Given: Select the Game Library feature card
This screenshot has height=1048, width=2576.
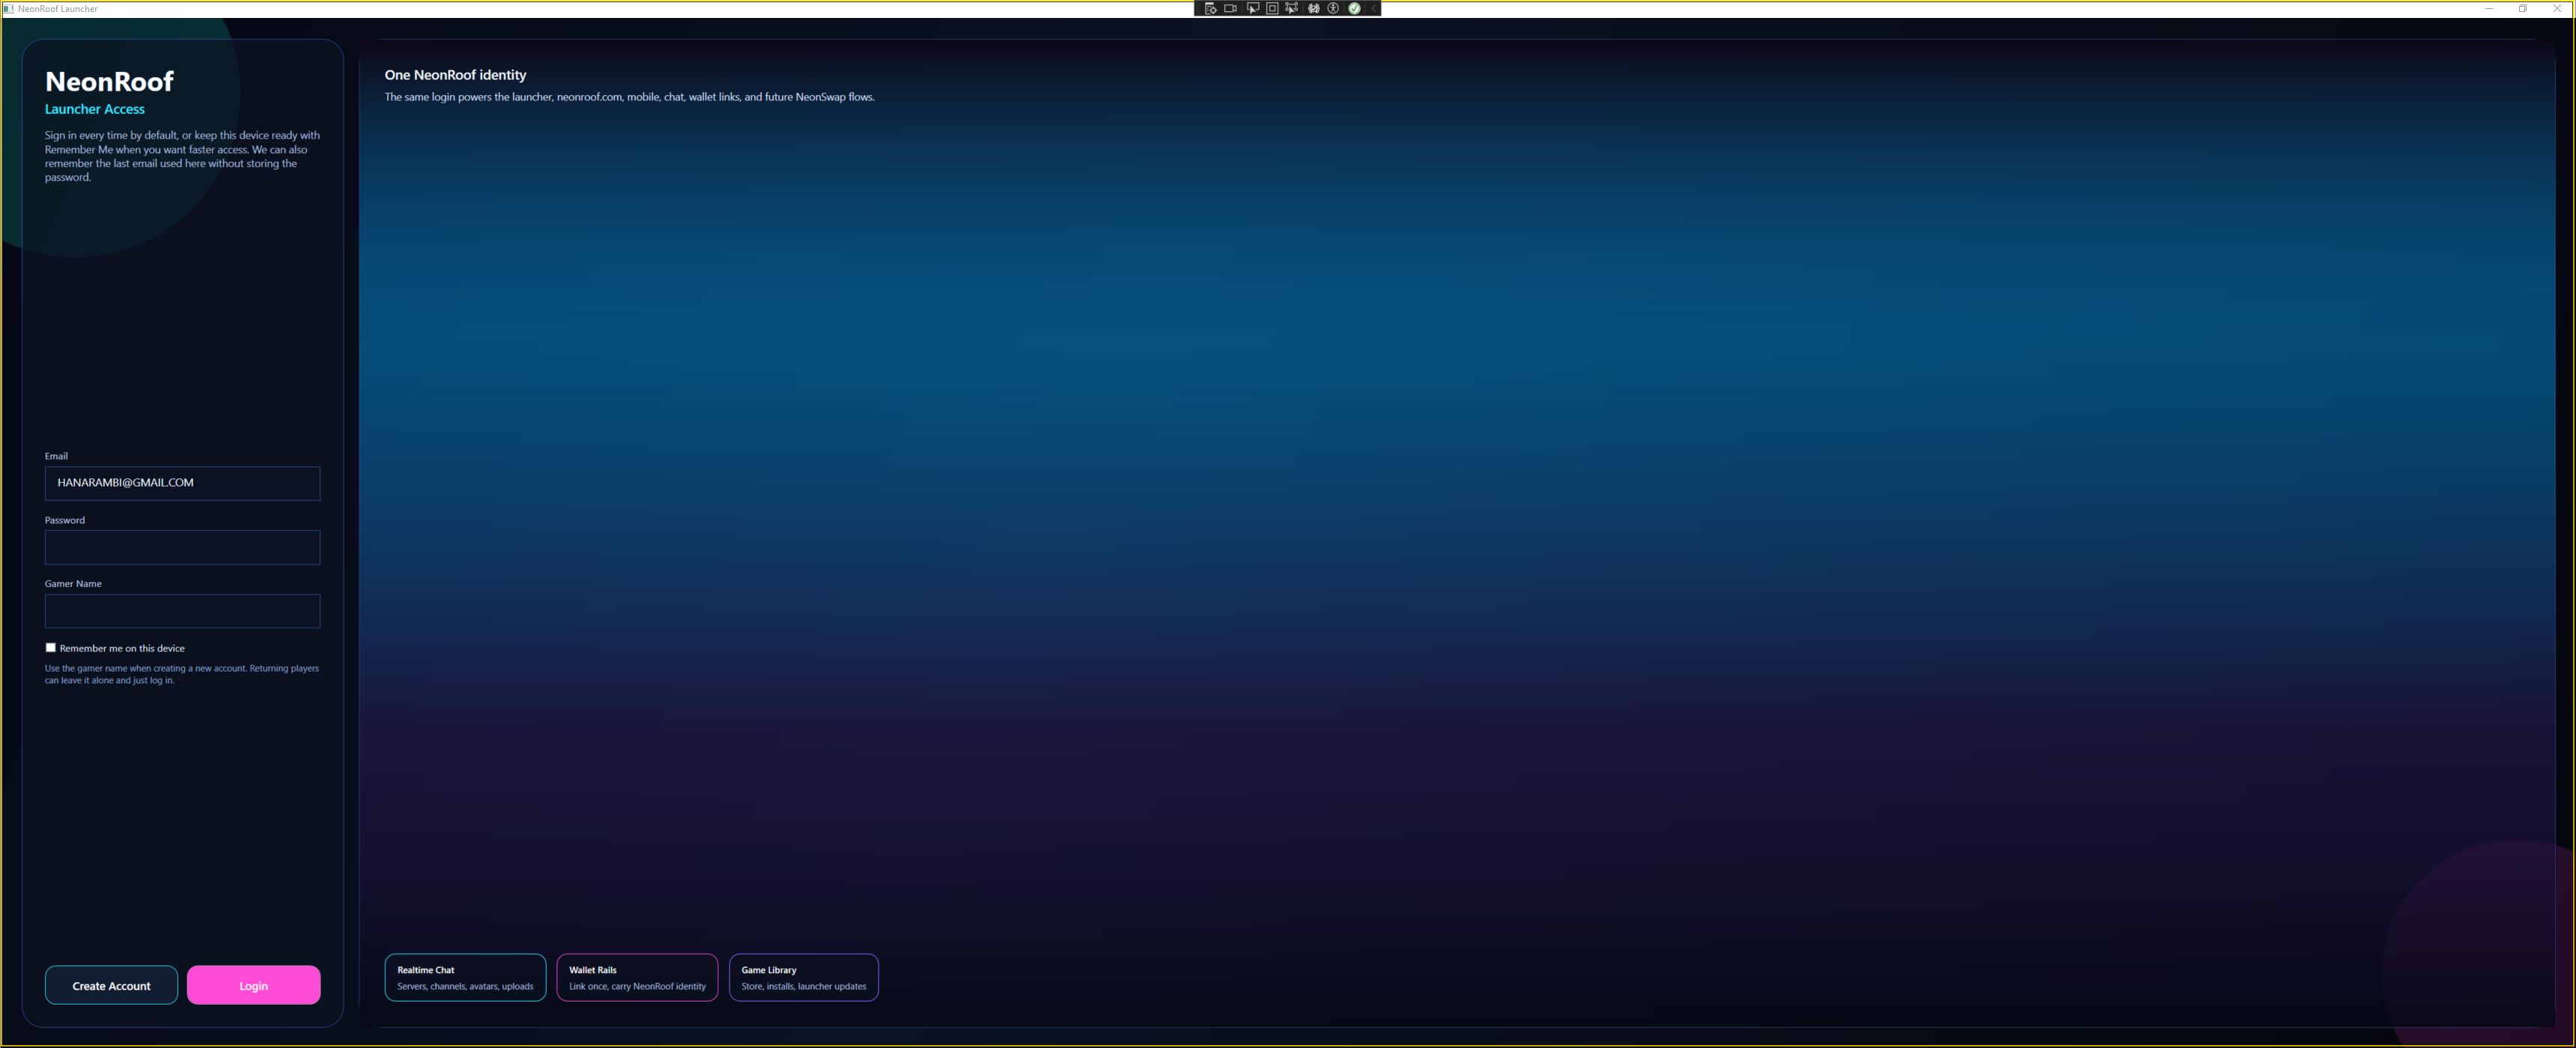Looking at the screenshot, I should (804, 977).
